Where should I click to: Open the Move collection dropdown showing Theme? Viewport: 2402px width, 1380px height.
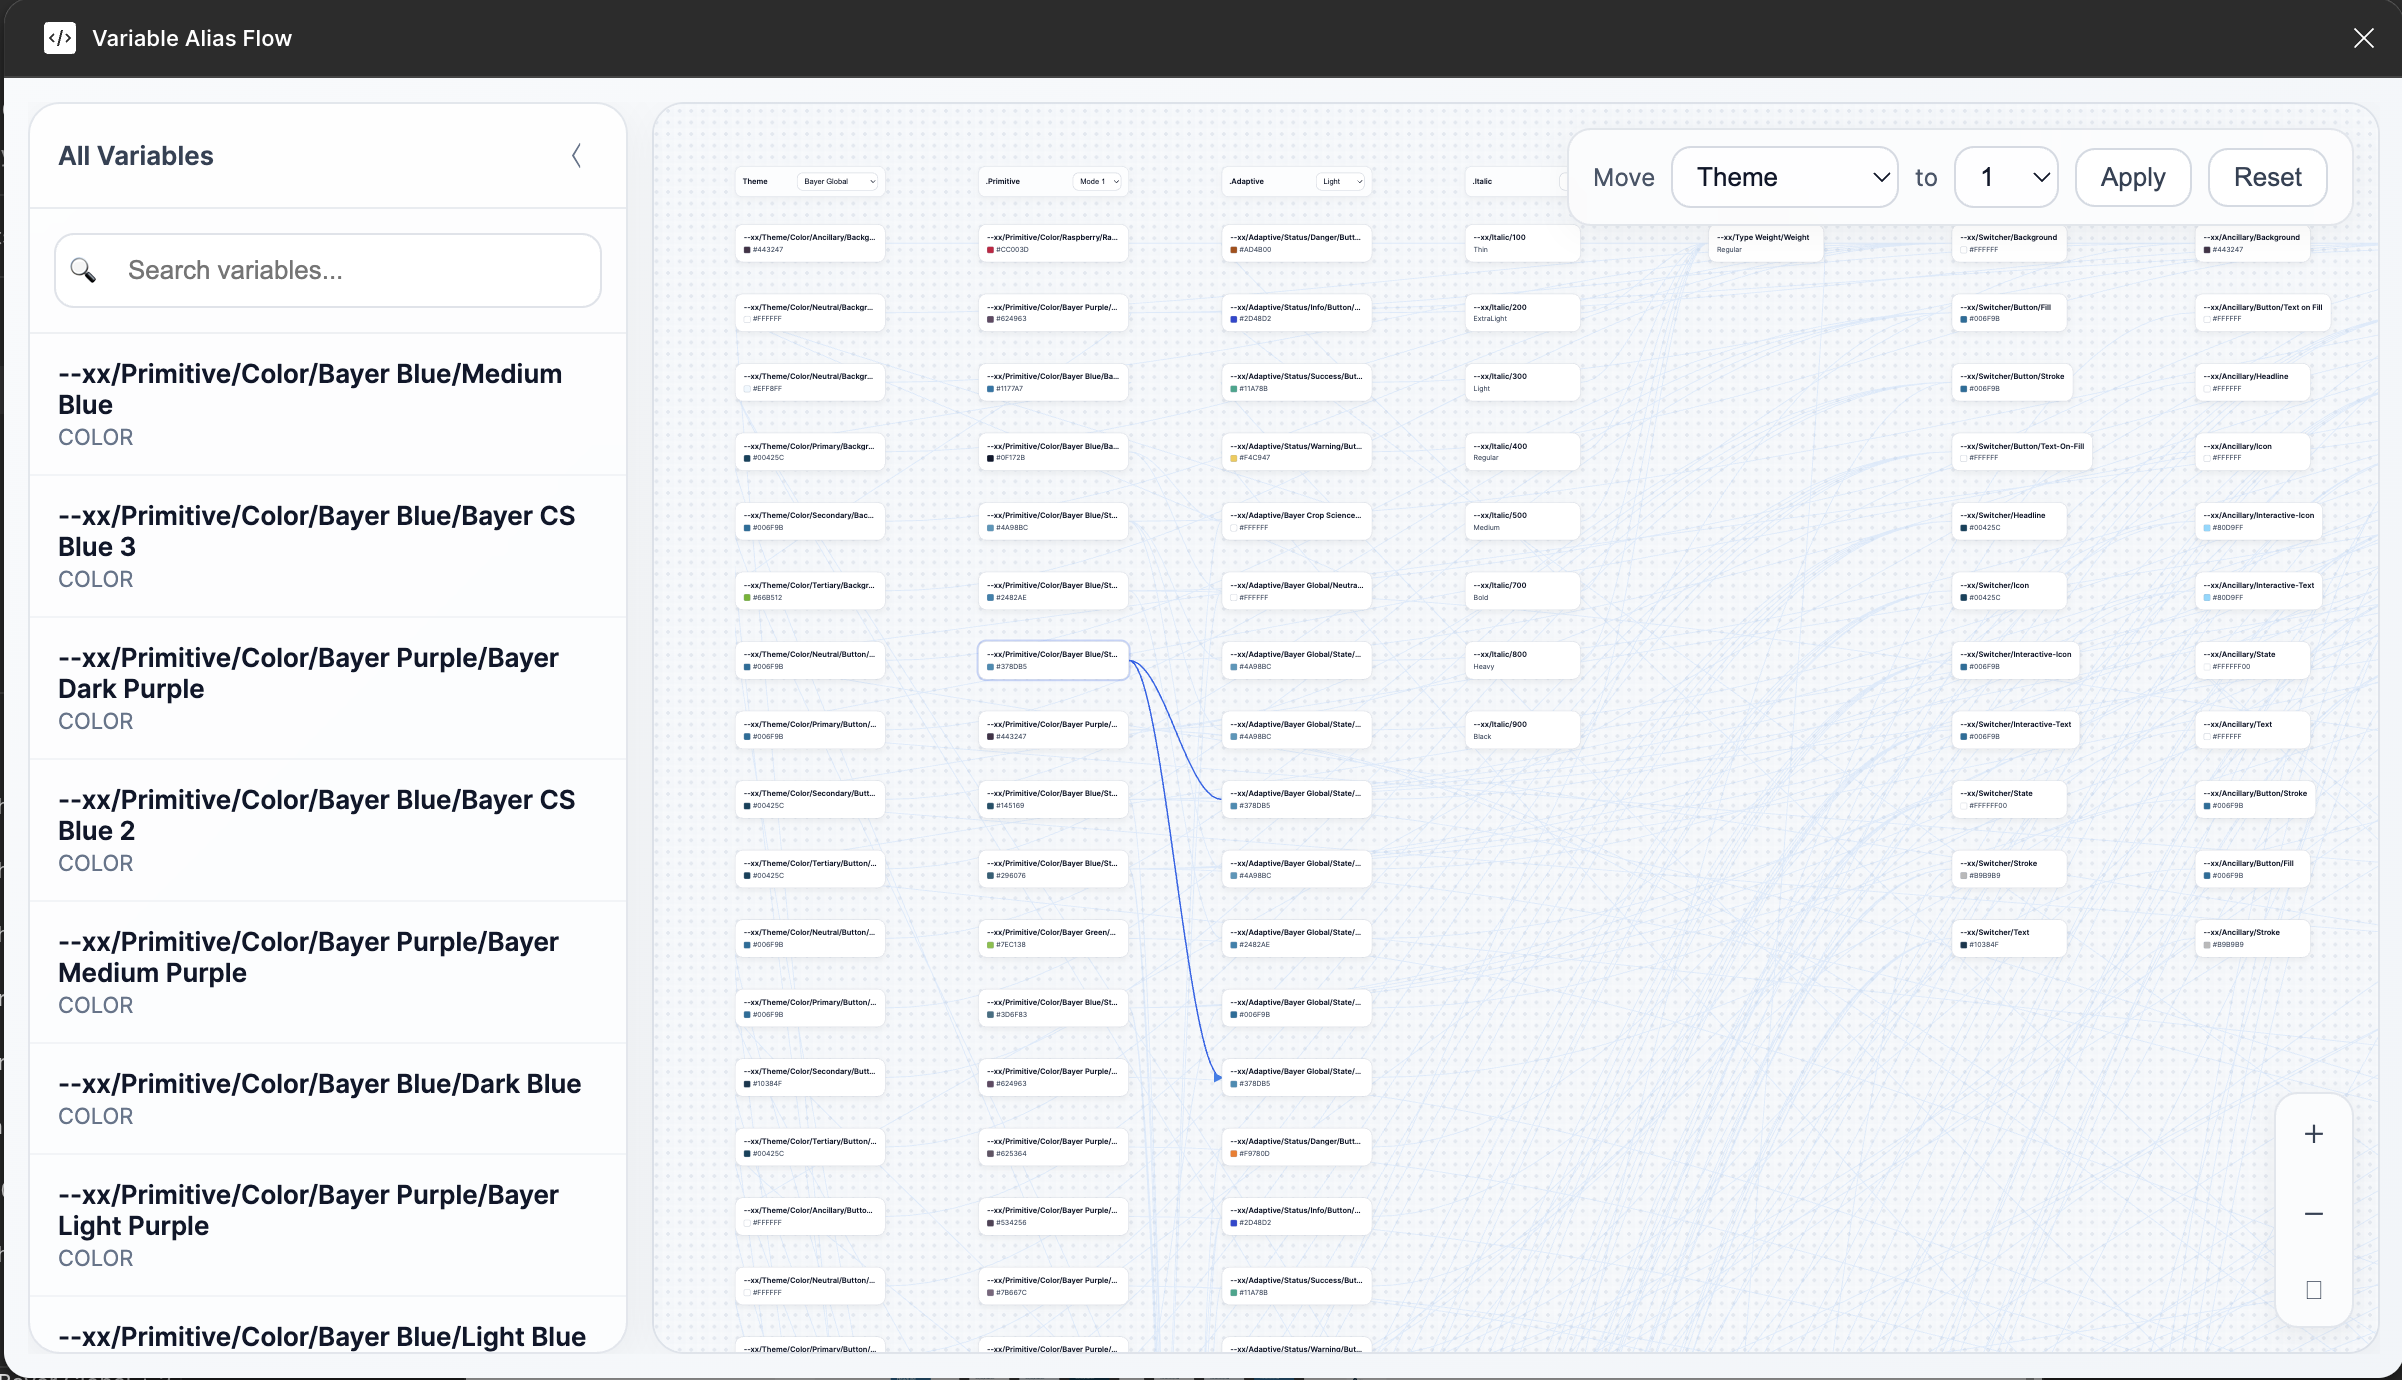[1785, 177]
